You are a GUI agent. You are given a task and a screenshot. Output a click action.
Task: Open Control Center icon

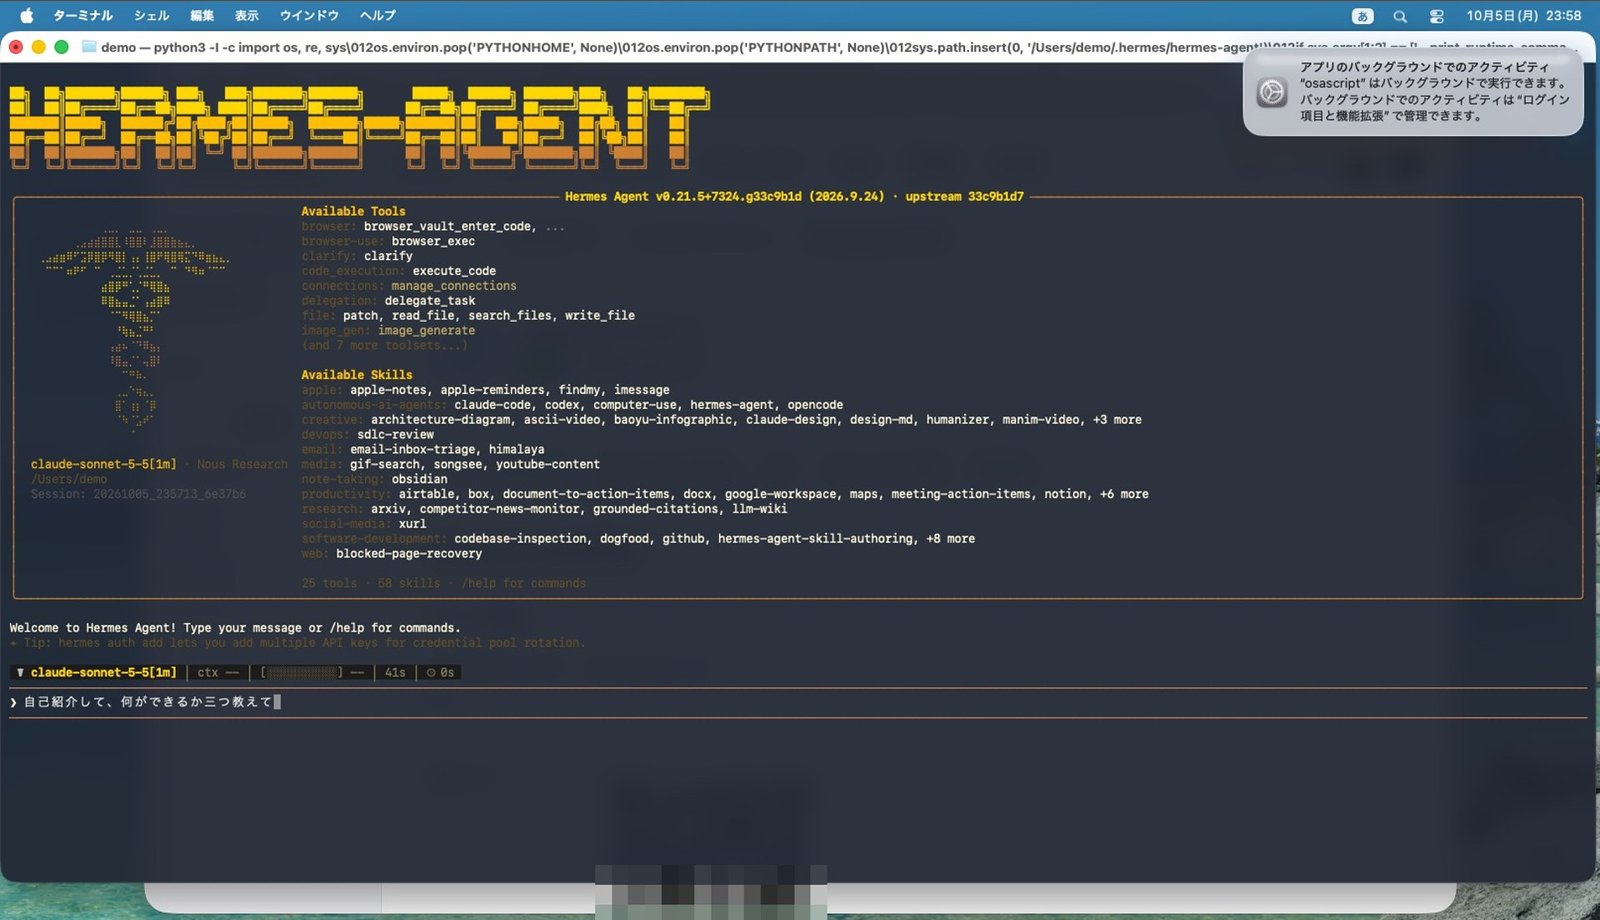click(1436, 16)
